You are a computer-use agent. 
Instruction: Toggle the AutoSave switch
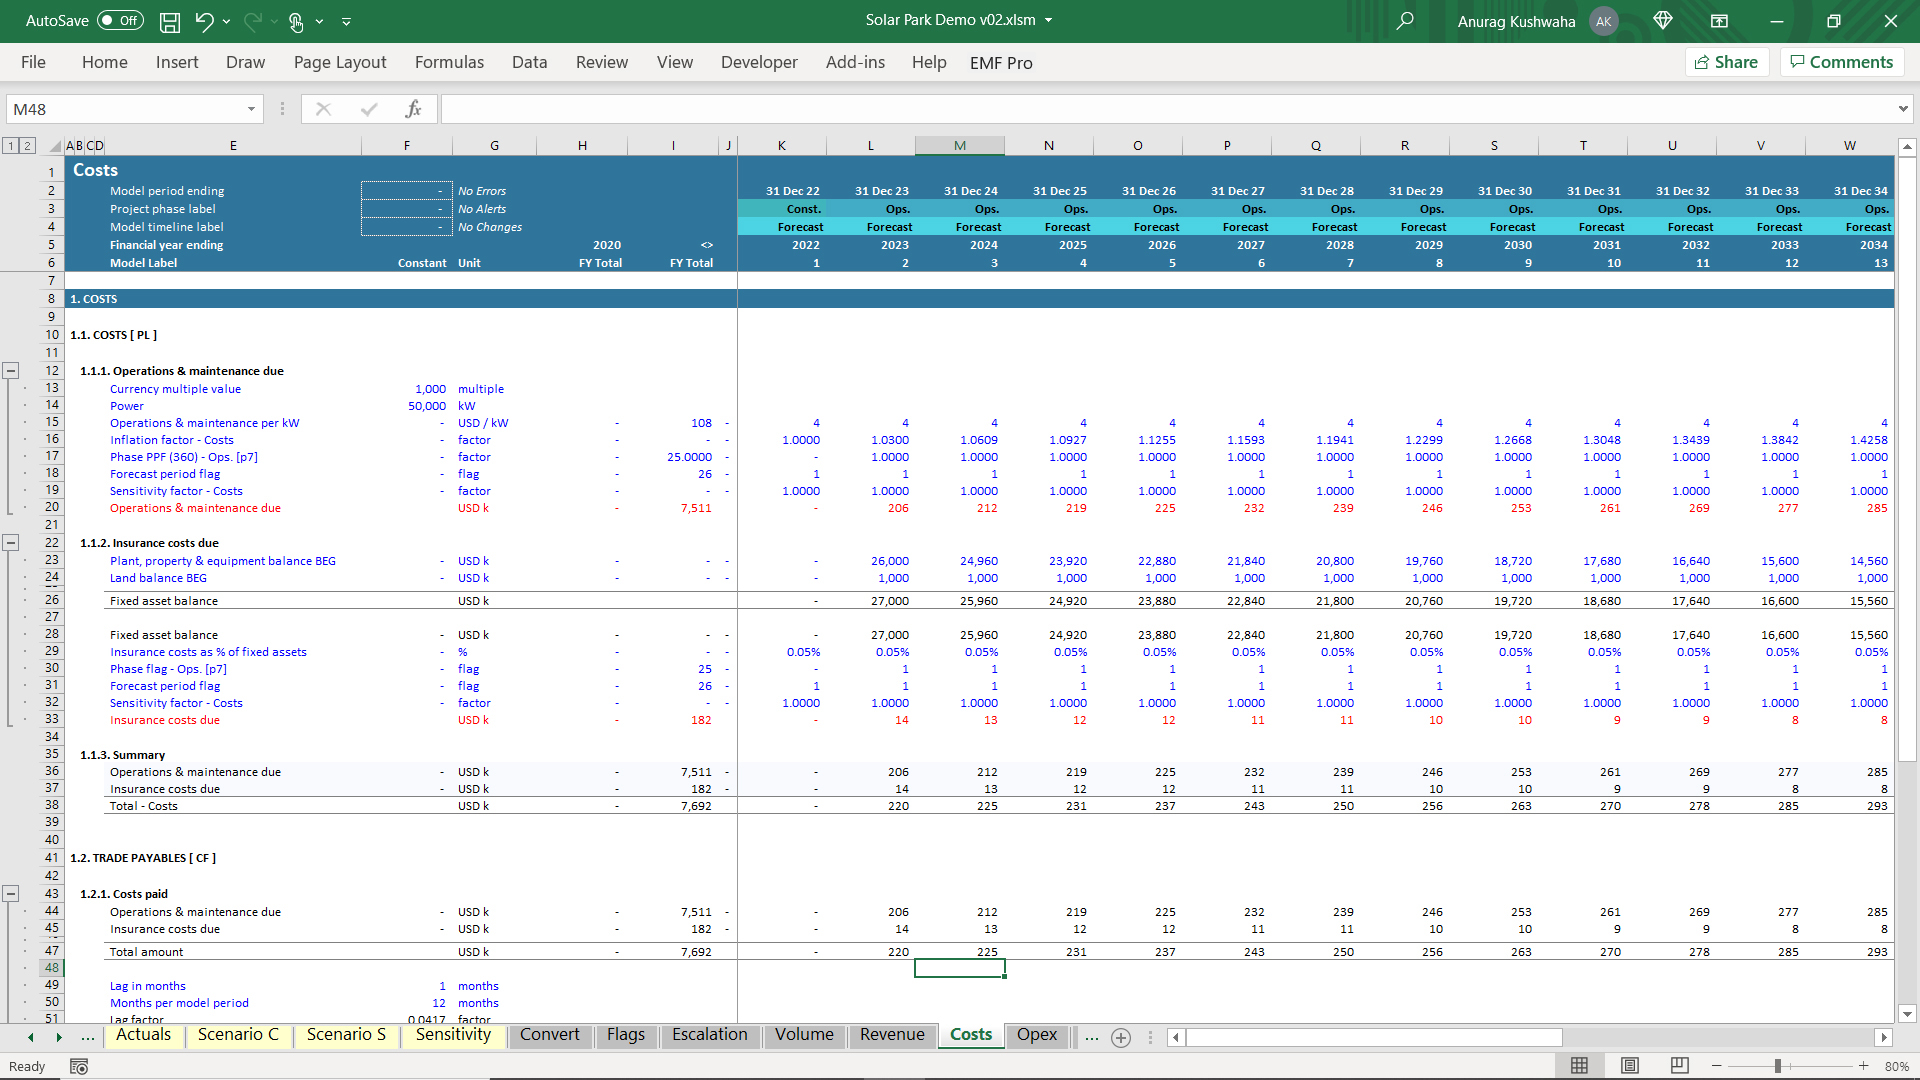pyautogui.click(x=120, y=21)
